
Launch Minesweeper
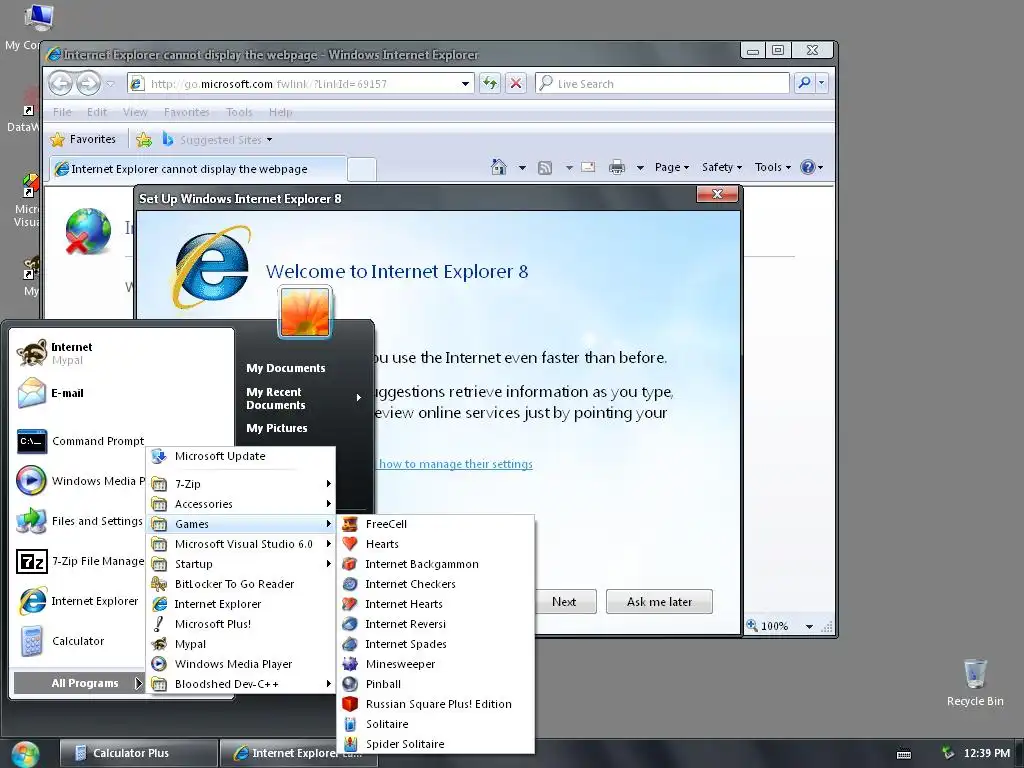coord(436,664)
